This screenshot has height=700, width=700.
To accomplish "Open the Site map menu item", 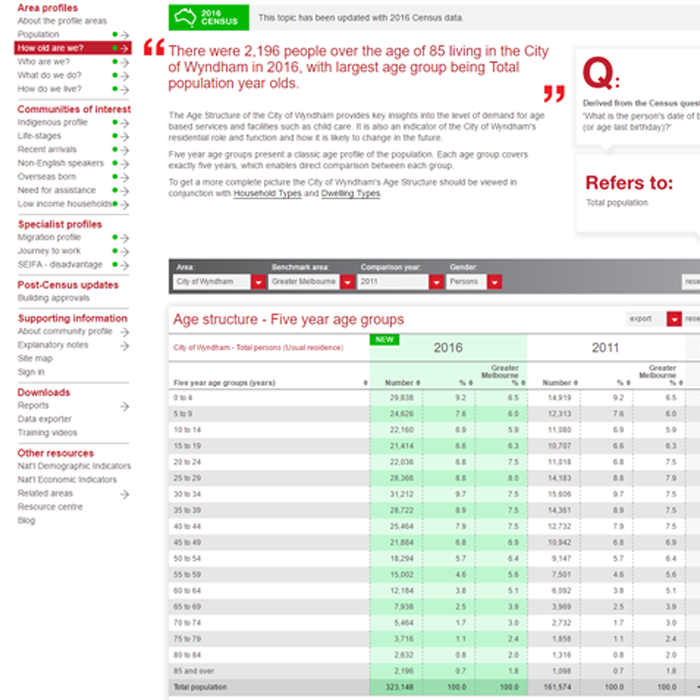I will (35, 358).
